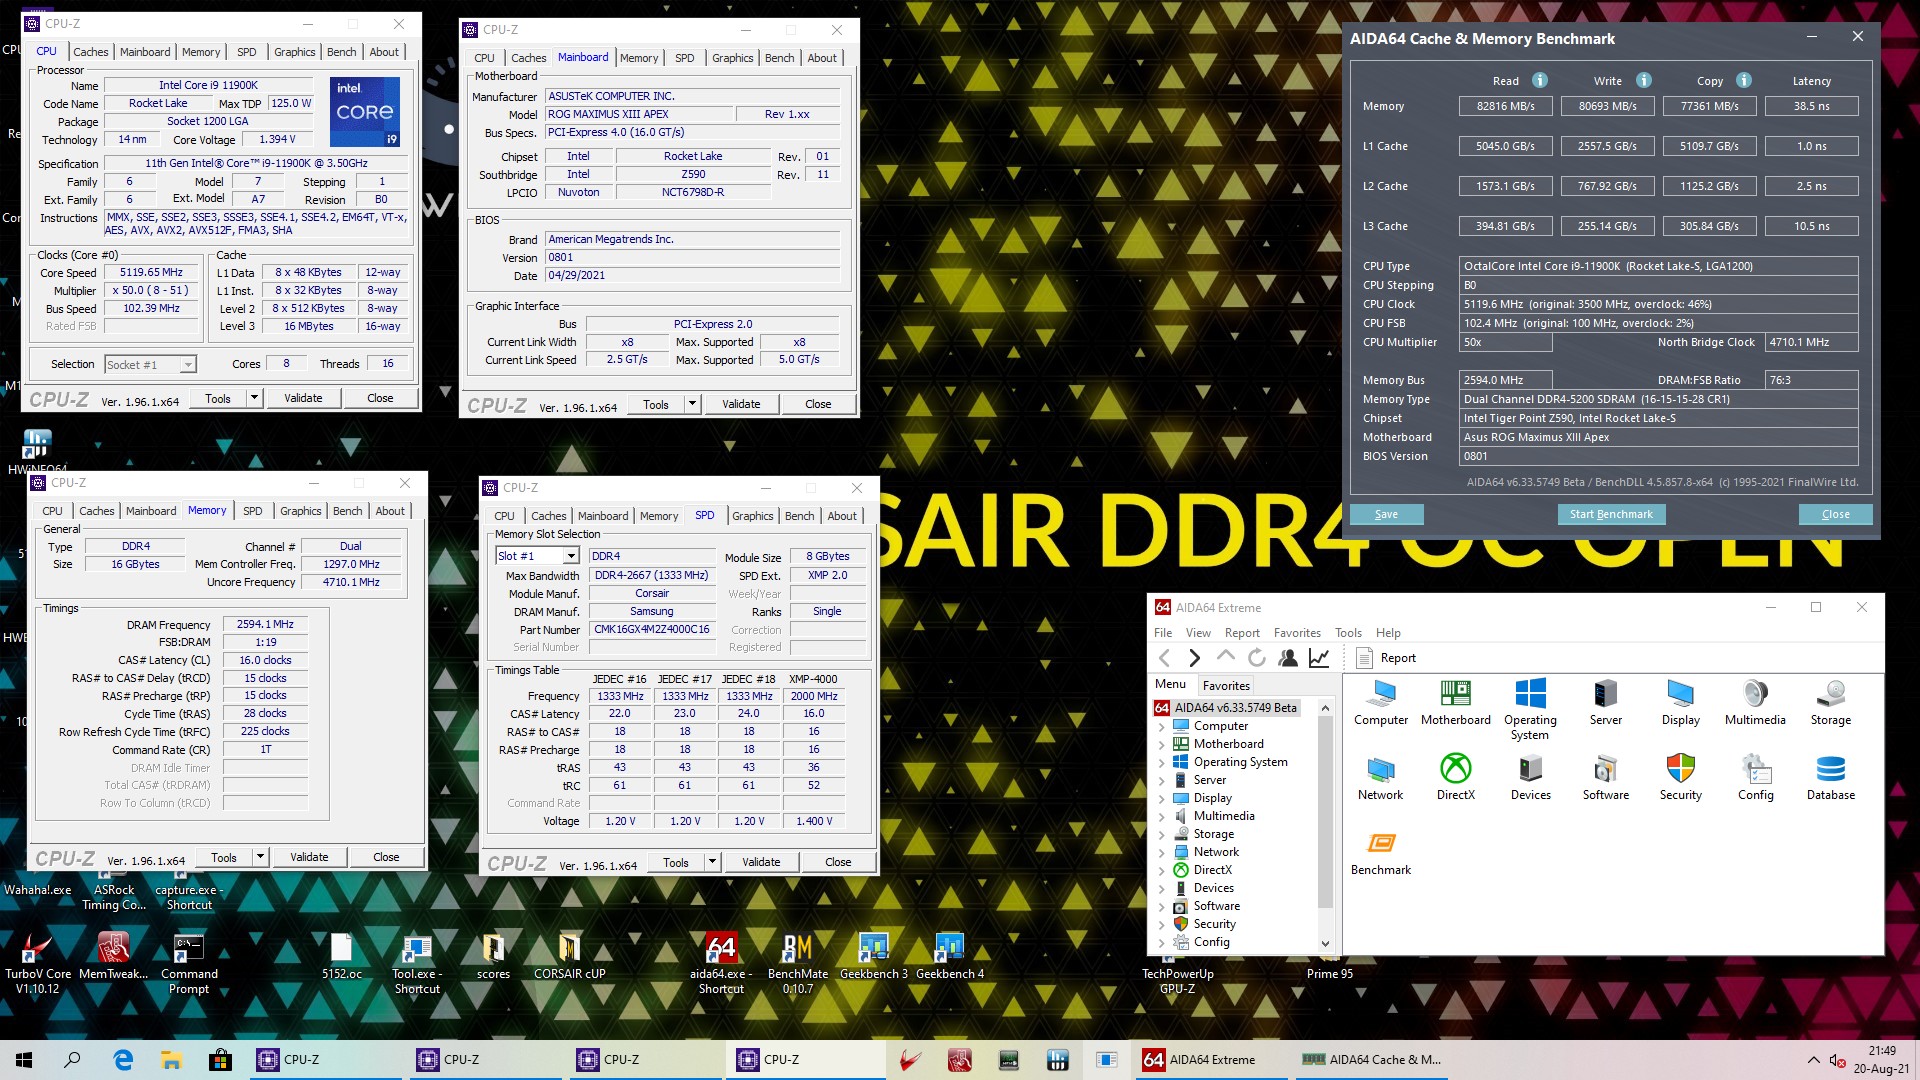
Task: Expand the Operating System tree node
Action: click(1161, 762)
